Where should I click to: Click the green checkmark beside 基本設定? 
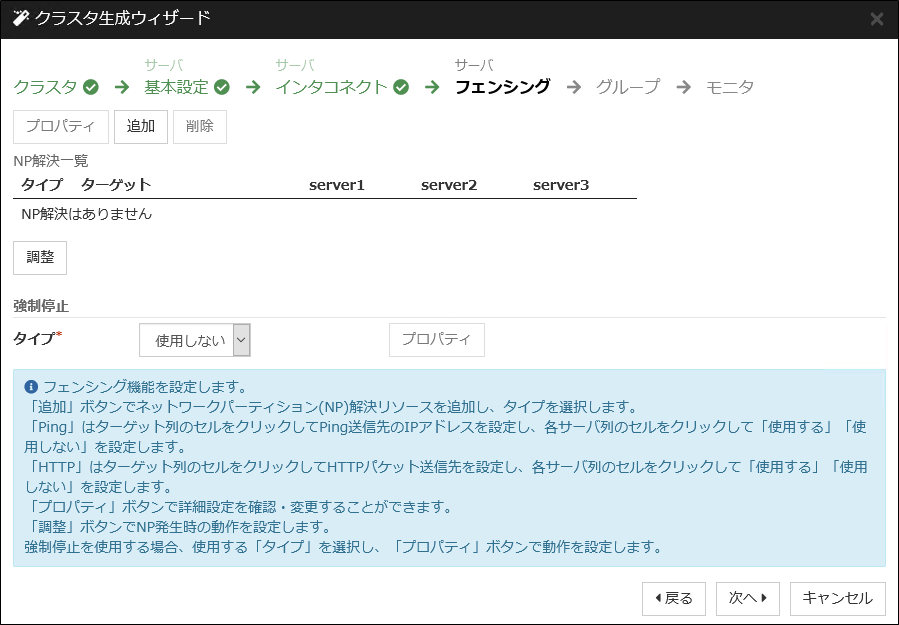coord(220,87)
